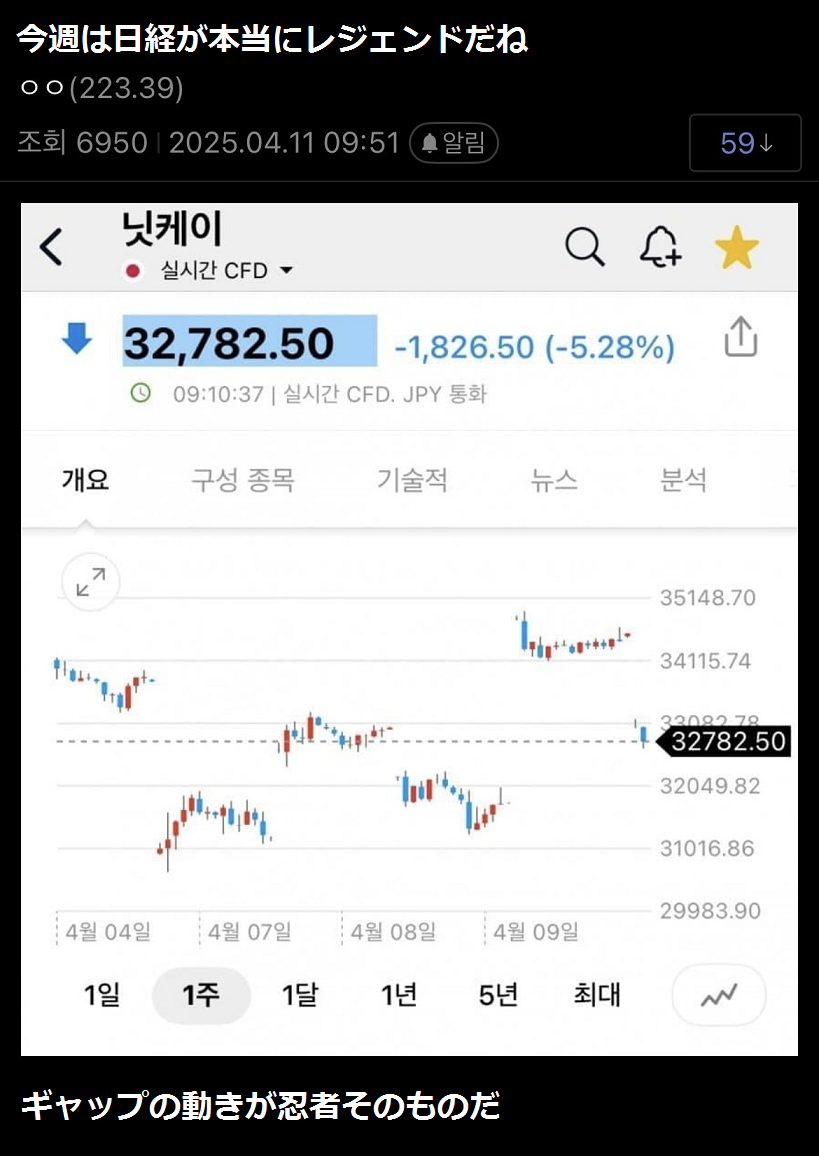Switch to the 구성 종목 tab

point(243,480)
